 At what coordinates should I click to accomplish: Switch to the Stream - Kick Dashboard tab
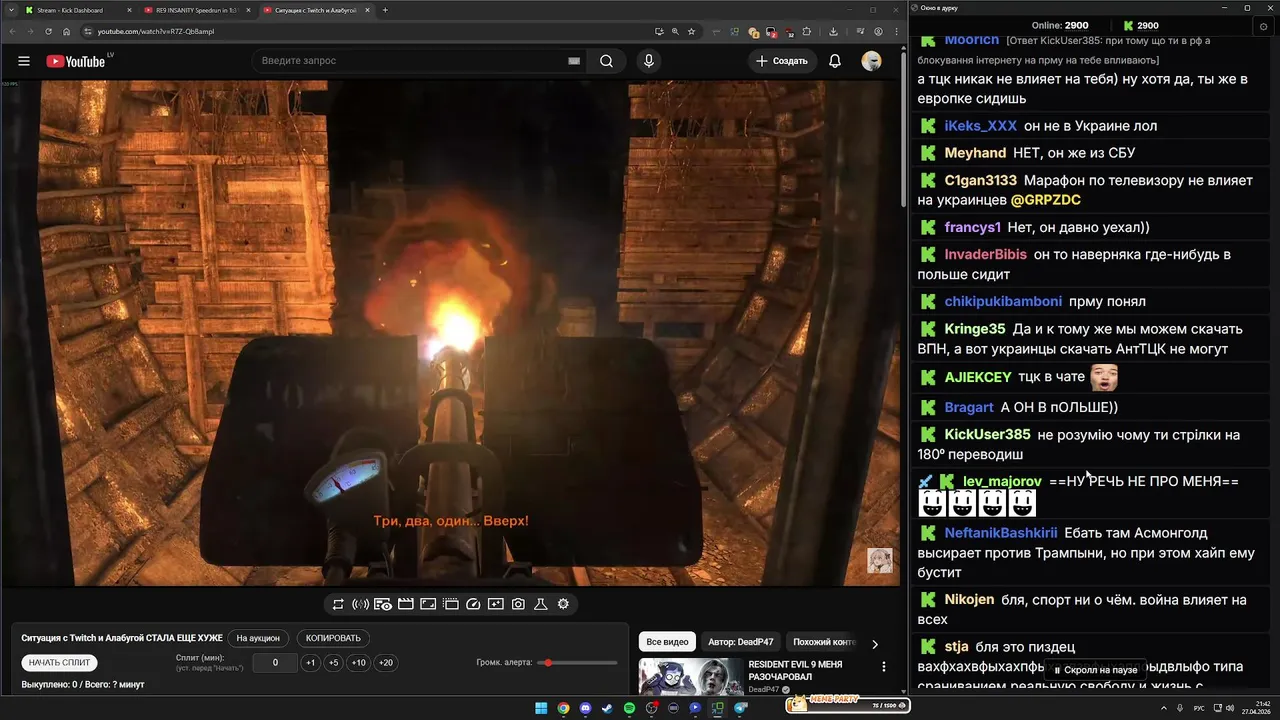(x=78, y=10)
